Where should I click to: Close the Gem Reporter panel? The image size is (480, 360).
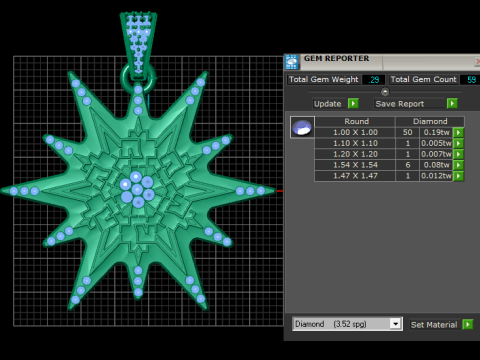coord(477,61)
